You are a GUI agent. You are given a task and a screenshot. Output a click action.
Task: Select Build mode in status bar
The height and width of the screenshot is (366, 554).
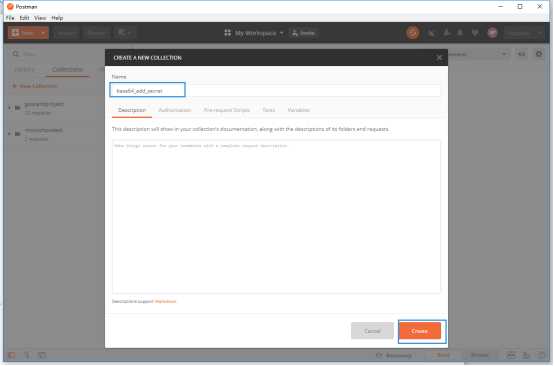pos(443,355)
